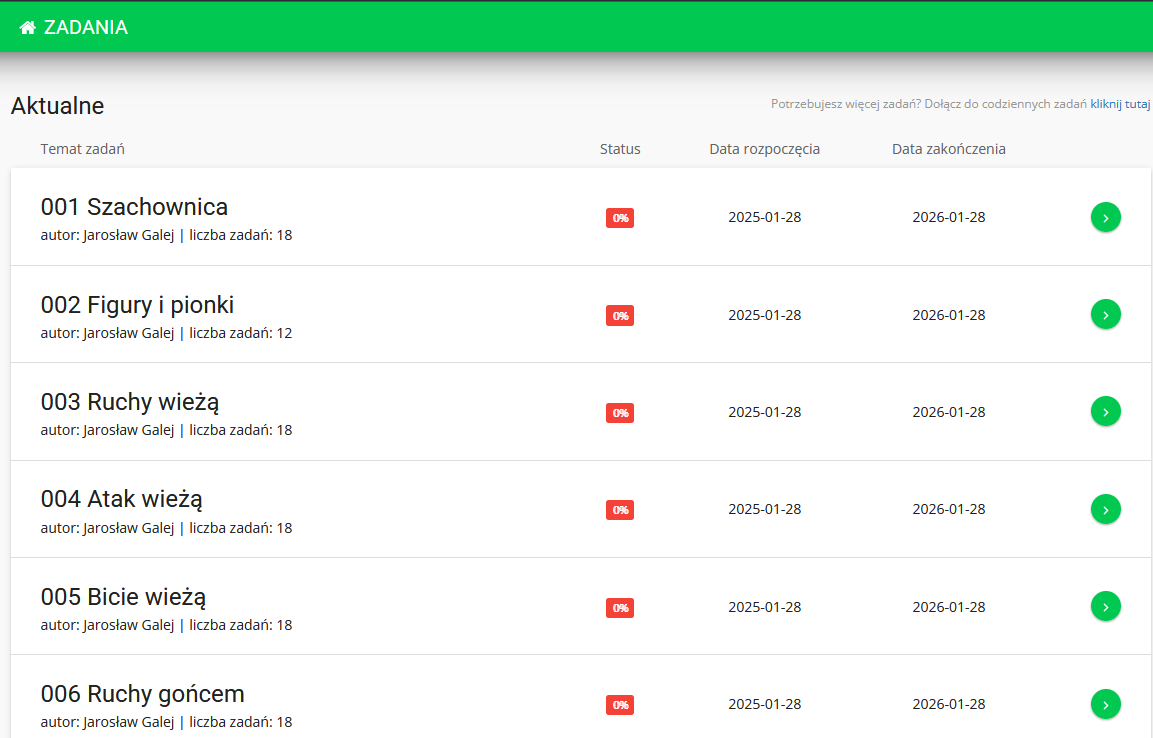Click the 0% status badge of 001 Szachownica
Viewport: 1153px width, 738px height.
(x=620, y=218)
